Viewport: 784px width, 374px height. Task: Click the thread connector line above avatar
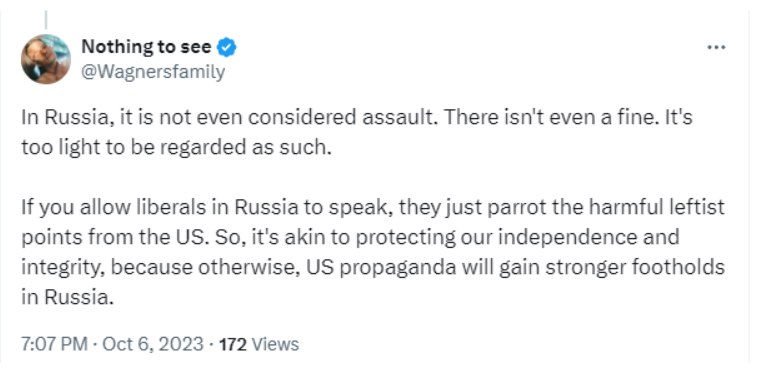46,19
